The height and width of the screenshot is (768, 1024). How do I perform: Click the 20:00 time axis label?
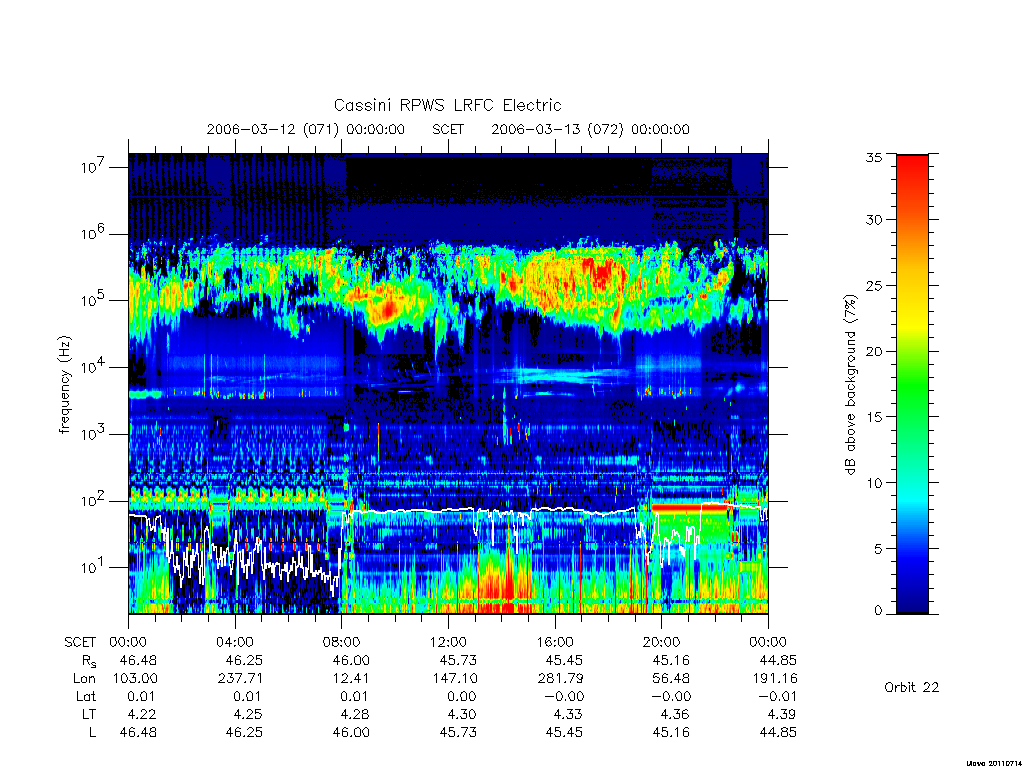[x=662, y=642]
